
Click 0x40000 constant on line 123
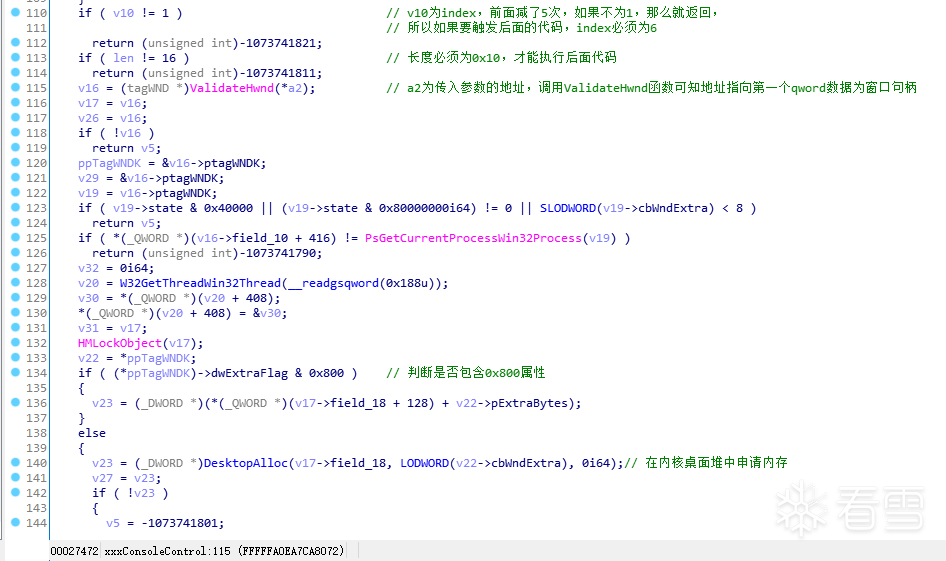[x=228, y=208]
